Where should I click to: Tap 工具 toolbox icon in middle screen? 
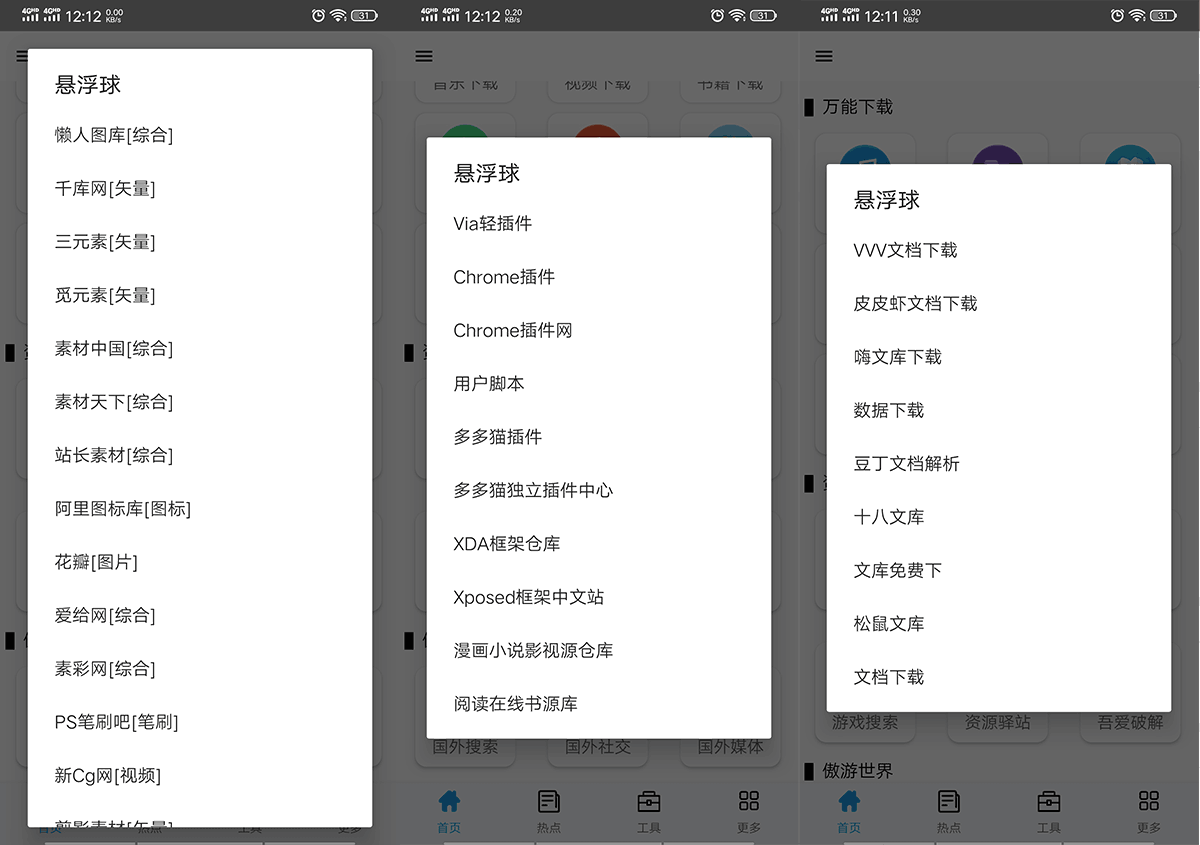pyautogui.click(x=649, y=801)
